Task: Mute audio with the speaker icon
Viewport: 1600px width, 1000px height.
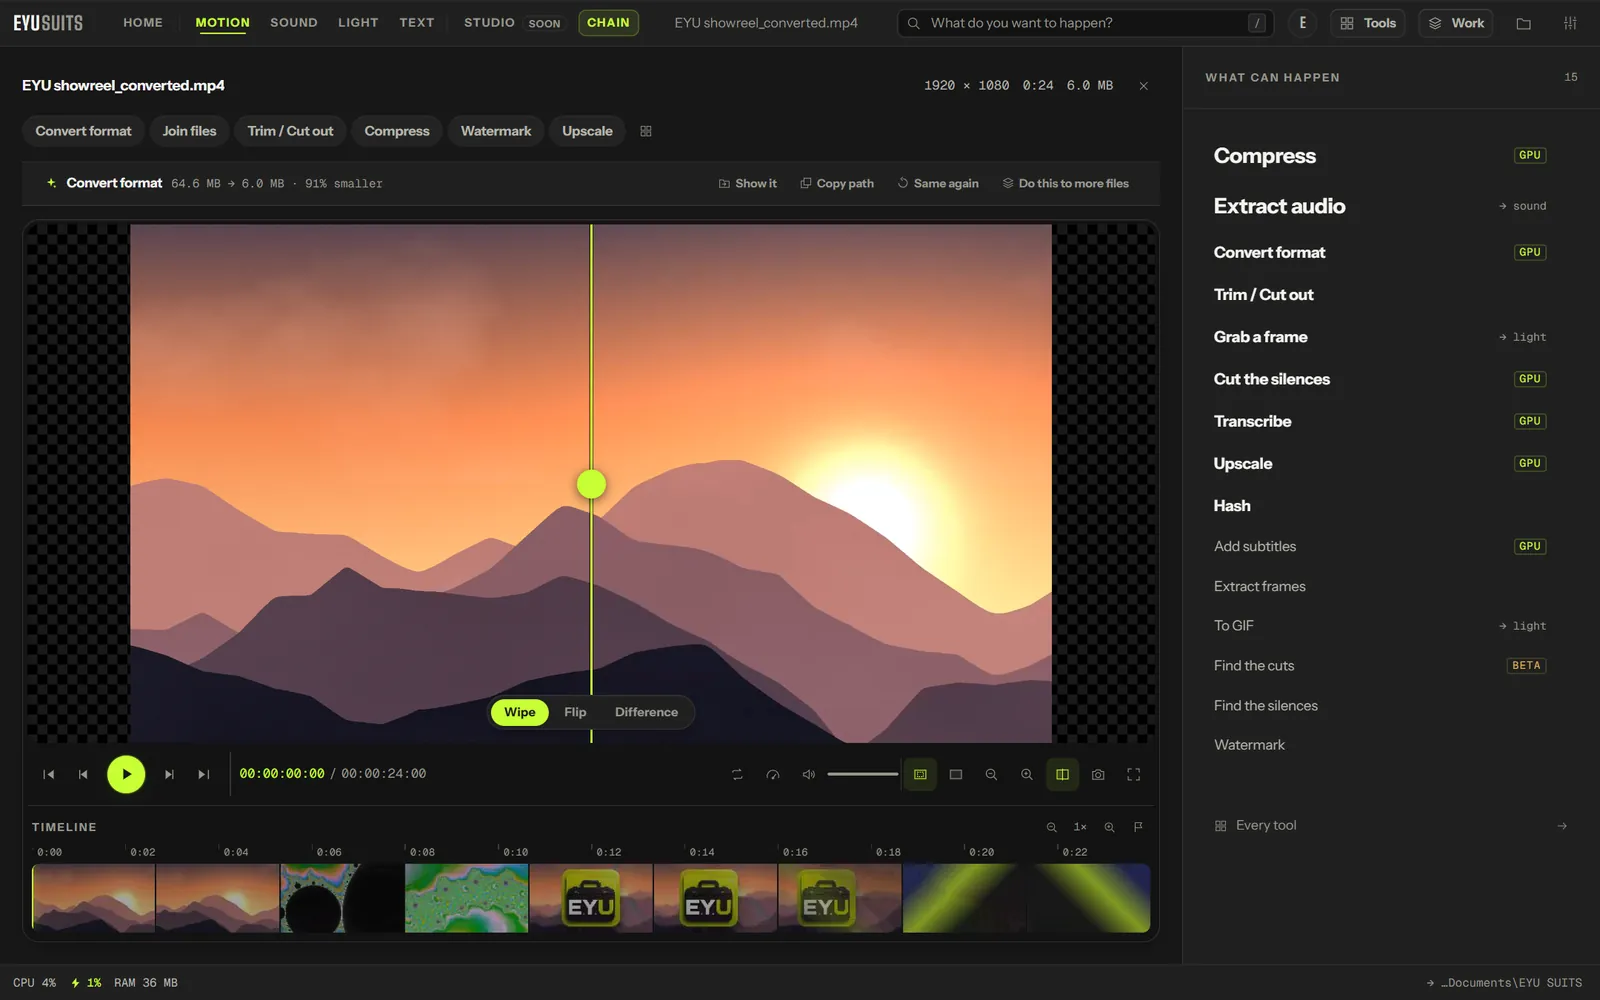Action: 809,775
